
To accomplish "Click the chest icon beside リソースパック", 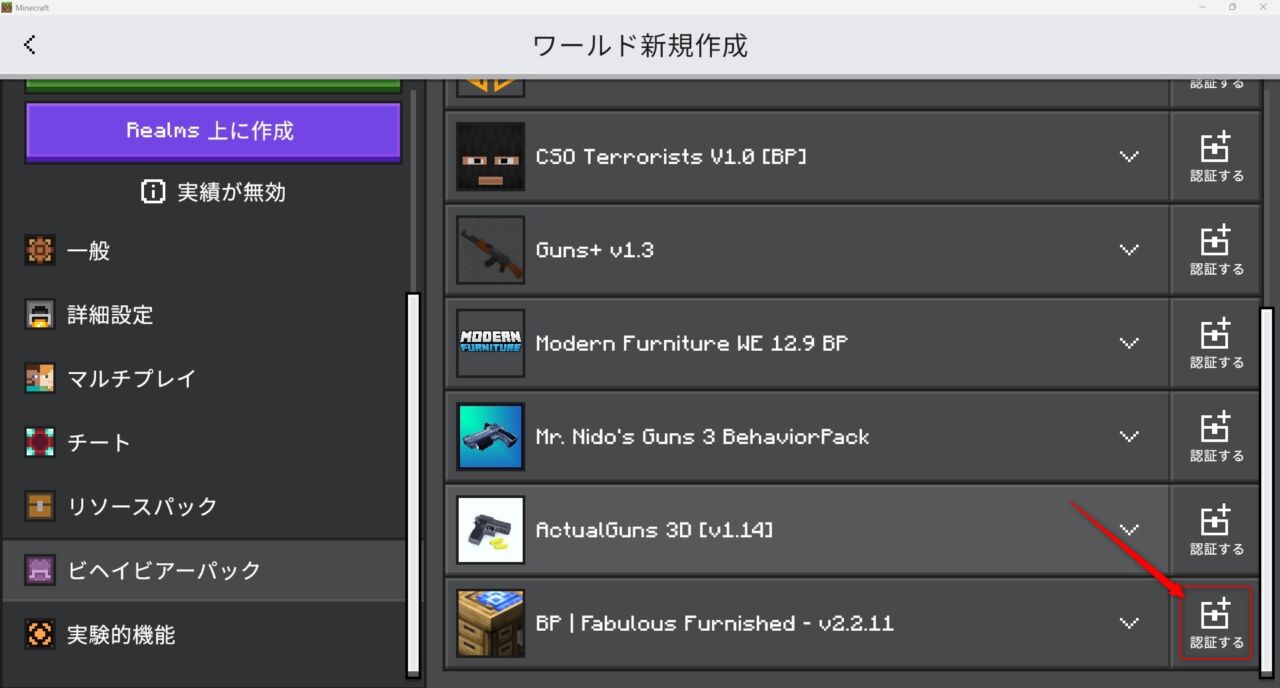I will pos(39,506).
